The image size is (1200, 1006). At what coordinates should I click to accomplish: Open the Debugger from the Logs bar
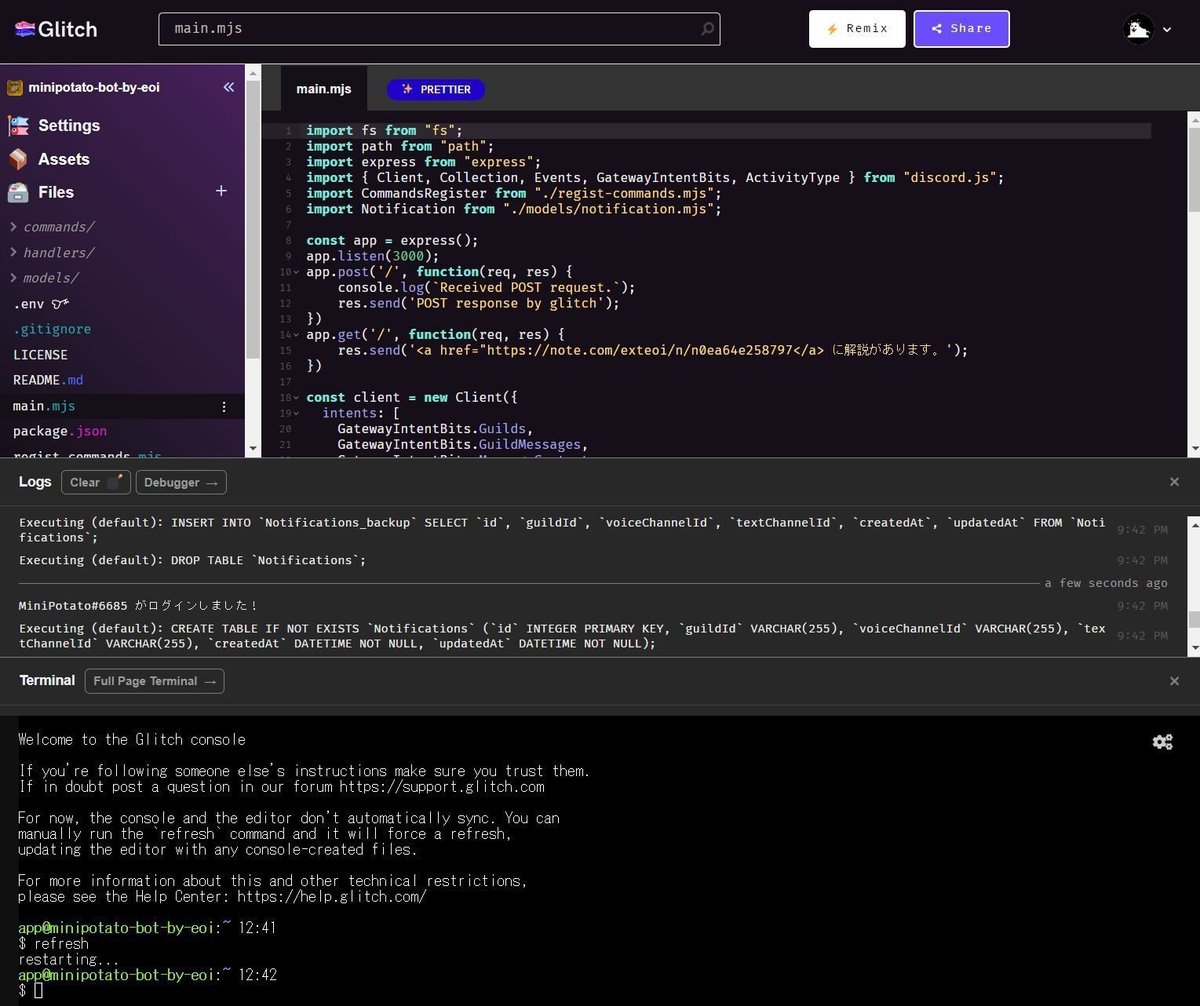click(180, 482)
